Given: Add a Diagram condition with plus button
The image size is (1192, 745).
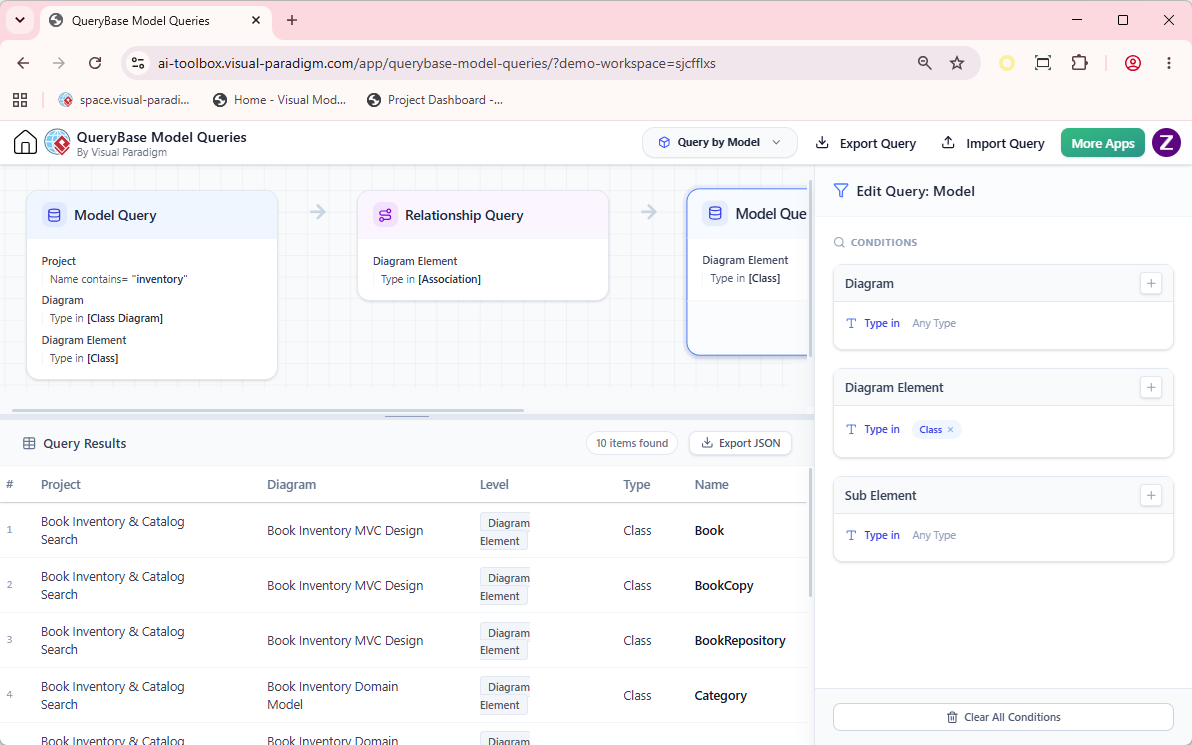Looking at the screenshot, I should coord(1151,284).
